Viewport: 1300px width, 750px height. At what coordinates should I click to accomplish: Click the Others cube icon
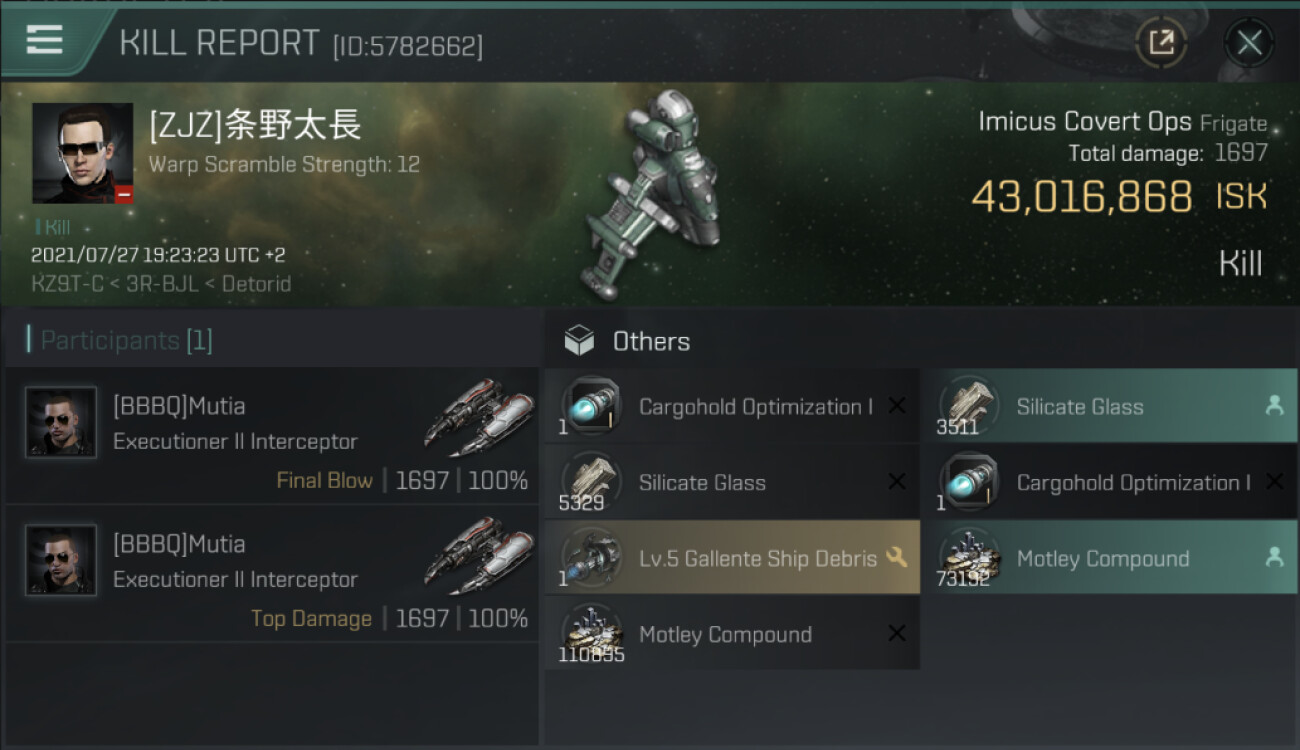(579, 341)
